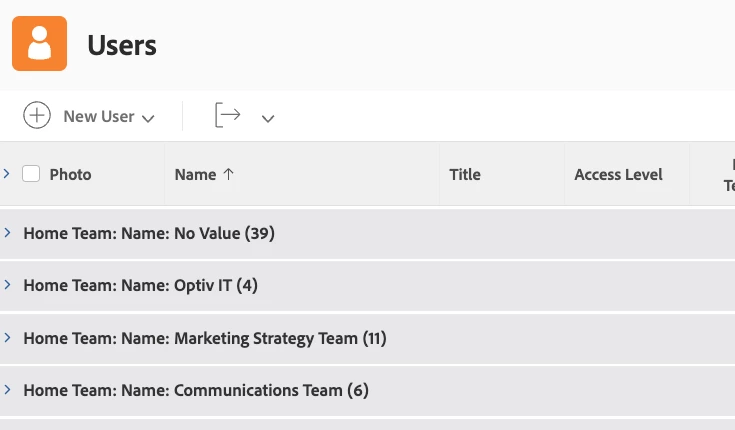Click the New User button label

click(98, 116)
